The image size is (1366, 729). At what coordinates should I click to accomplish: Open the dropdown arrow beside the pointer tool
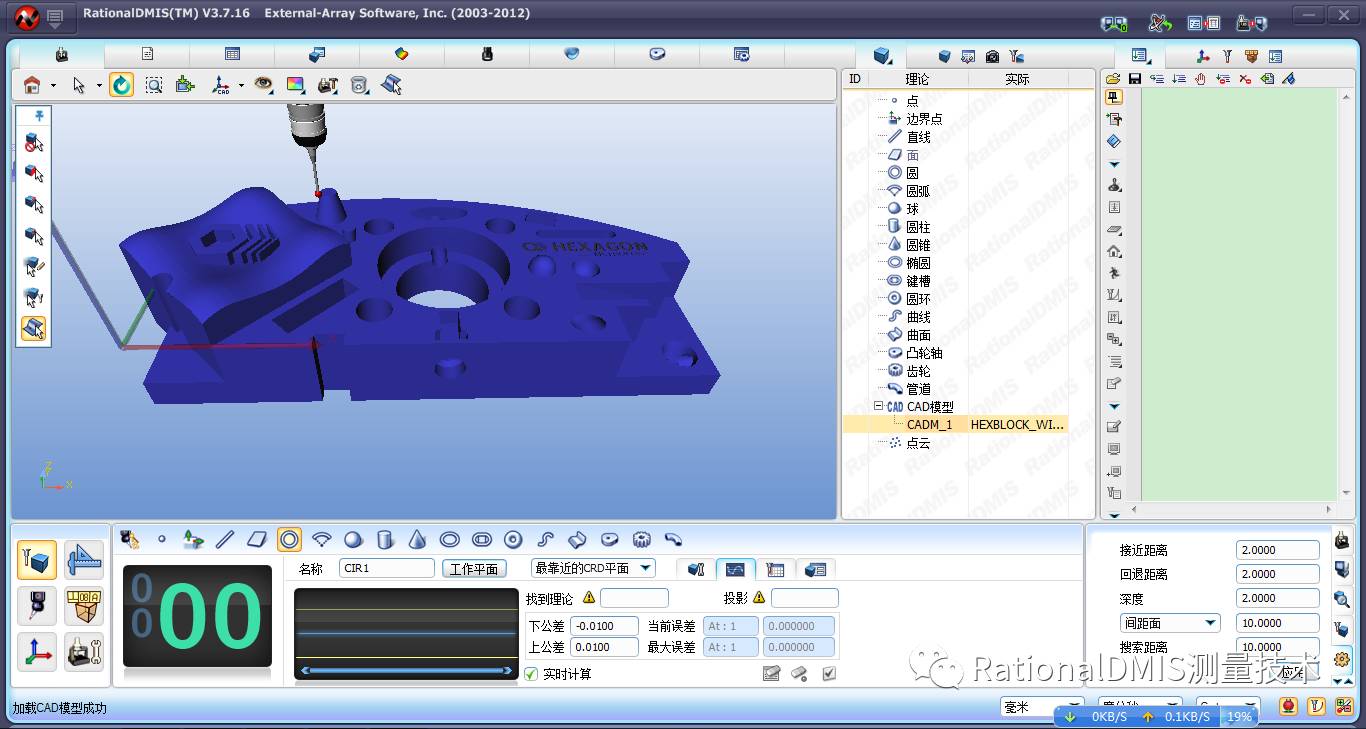99,86
